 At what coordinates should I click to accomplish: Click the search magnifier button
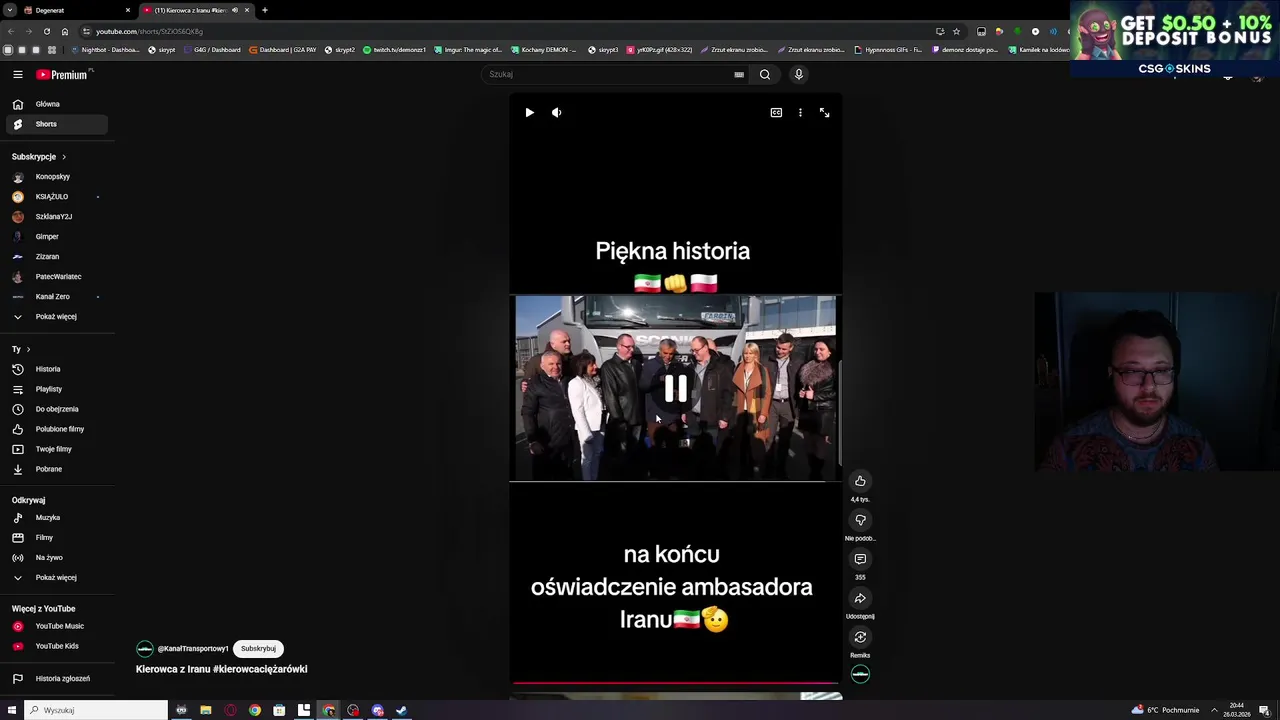coord(765,74)
